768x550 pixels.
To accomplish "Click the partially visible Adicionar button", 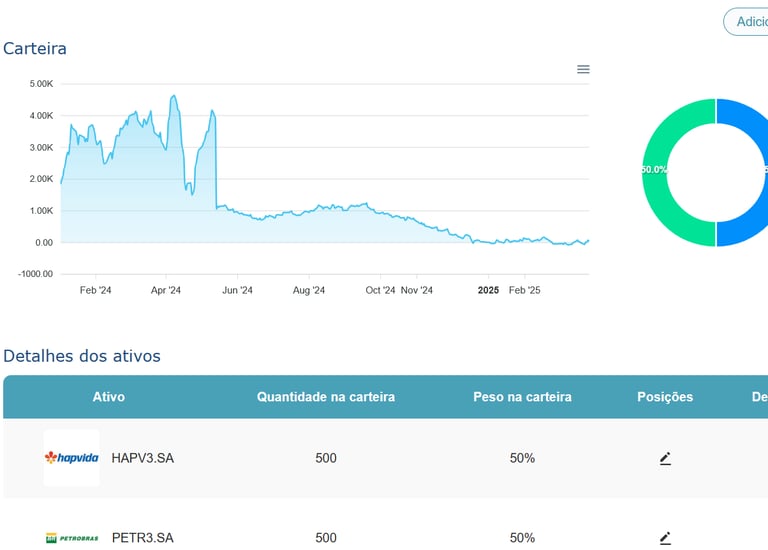I will (x=745, y=22).
